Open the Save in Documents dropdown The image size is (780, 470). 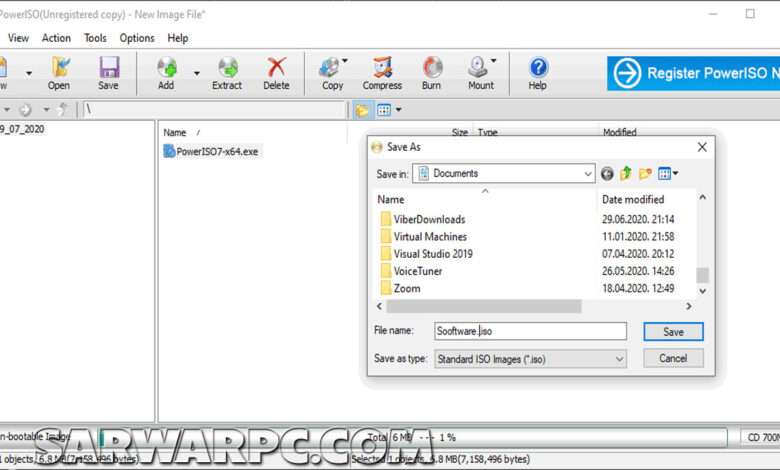click(504, 174)
